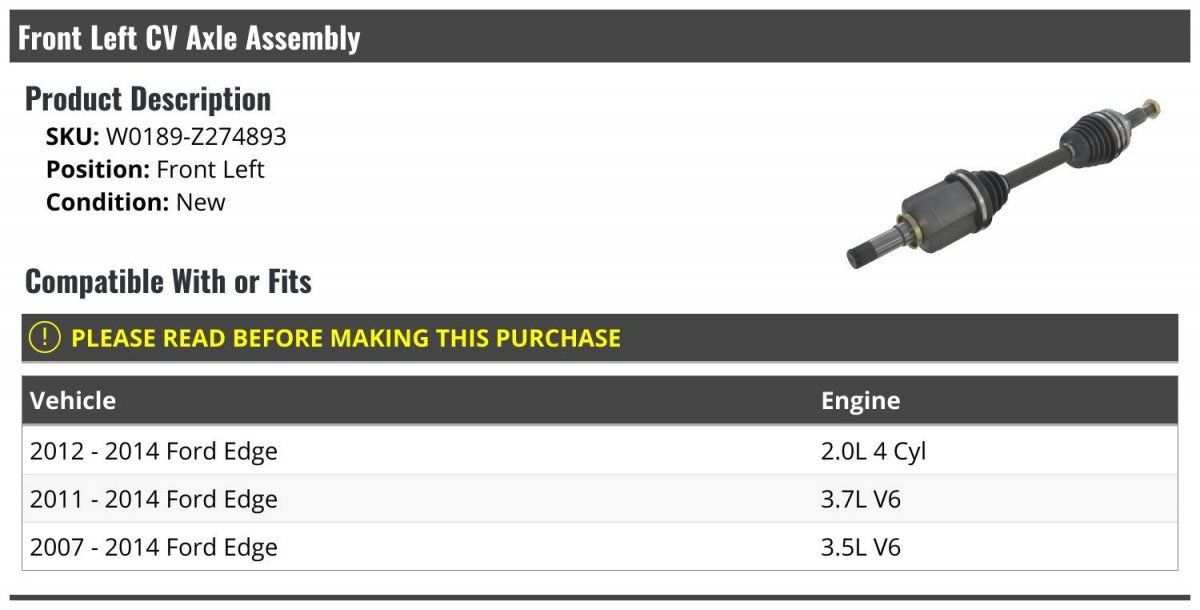Click the Product Description heading
Viewport: 1200px width, 610px height.
[148, 99]
